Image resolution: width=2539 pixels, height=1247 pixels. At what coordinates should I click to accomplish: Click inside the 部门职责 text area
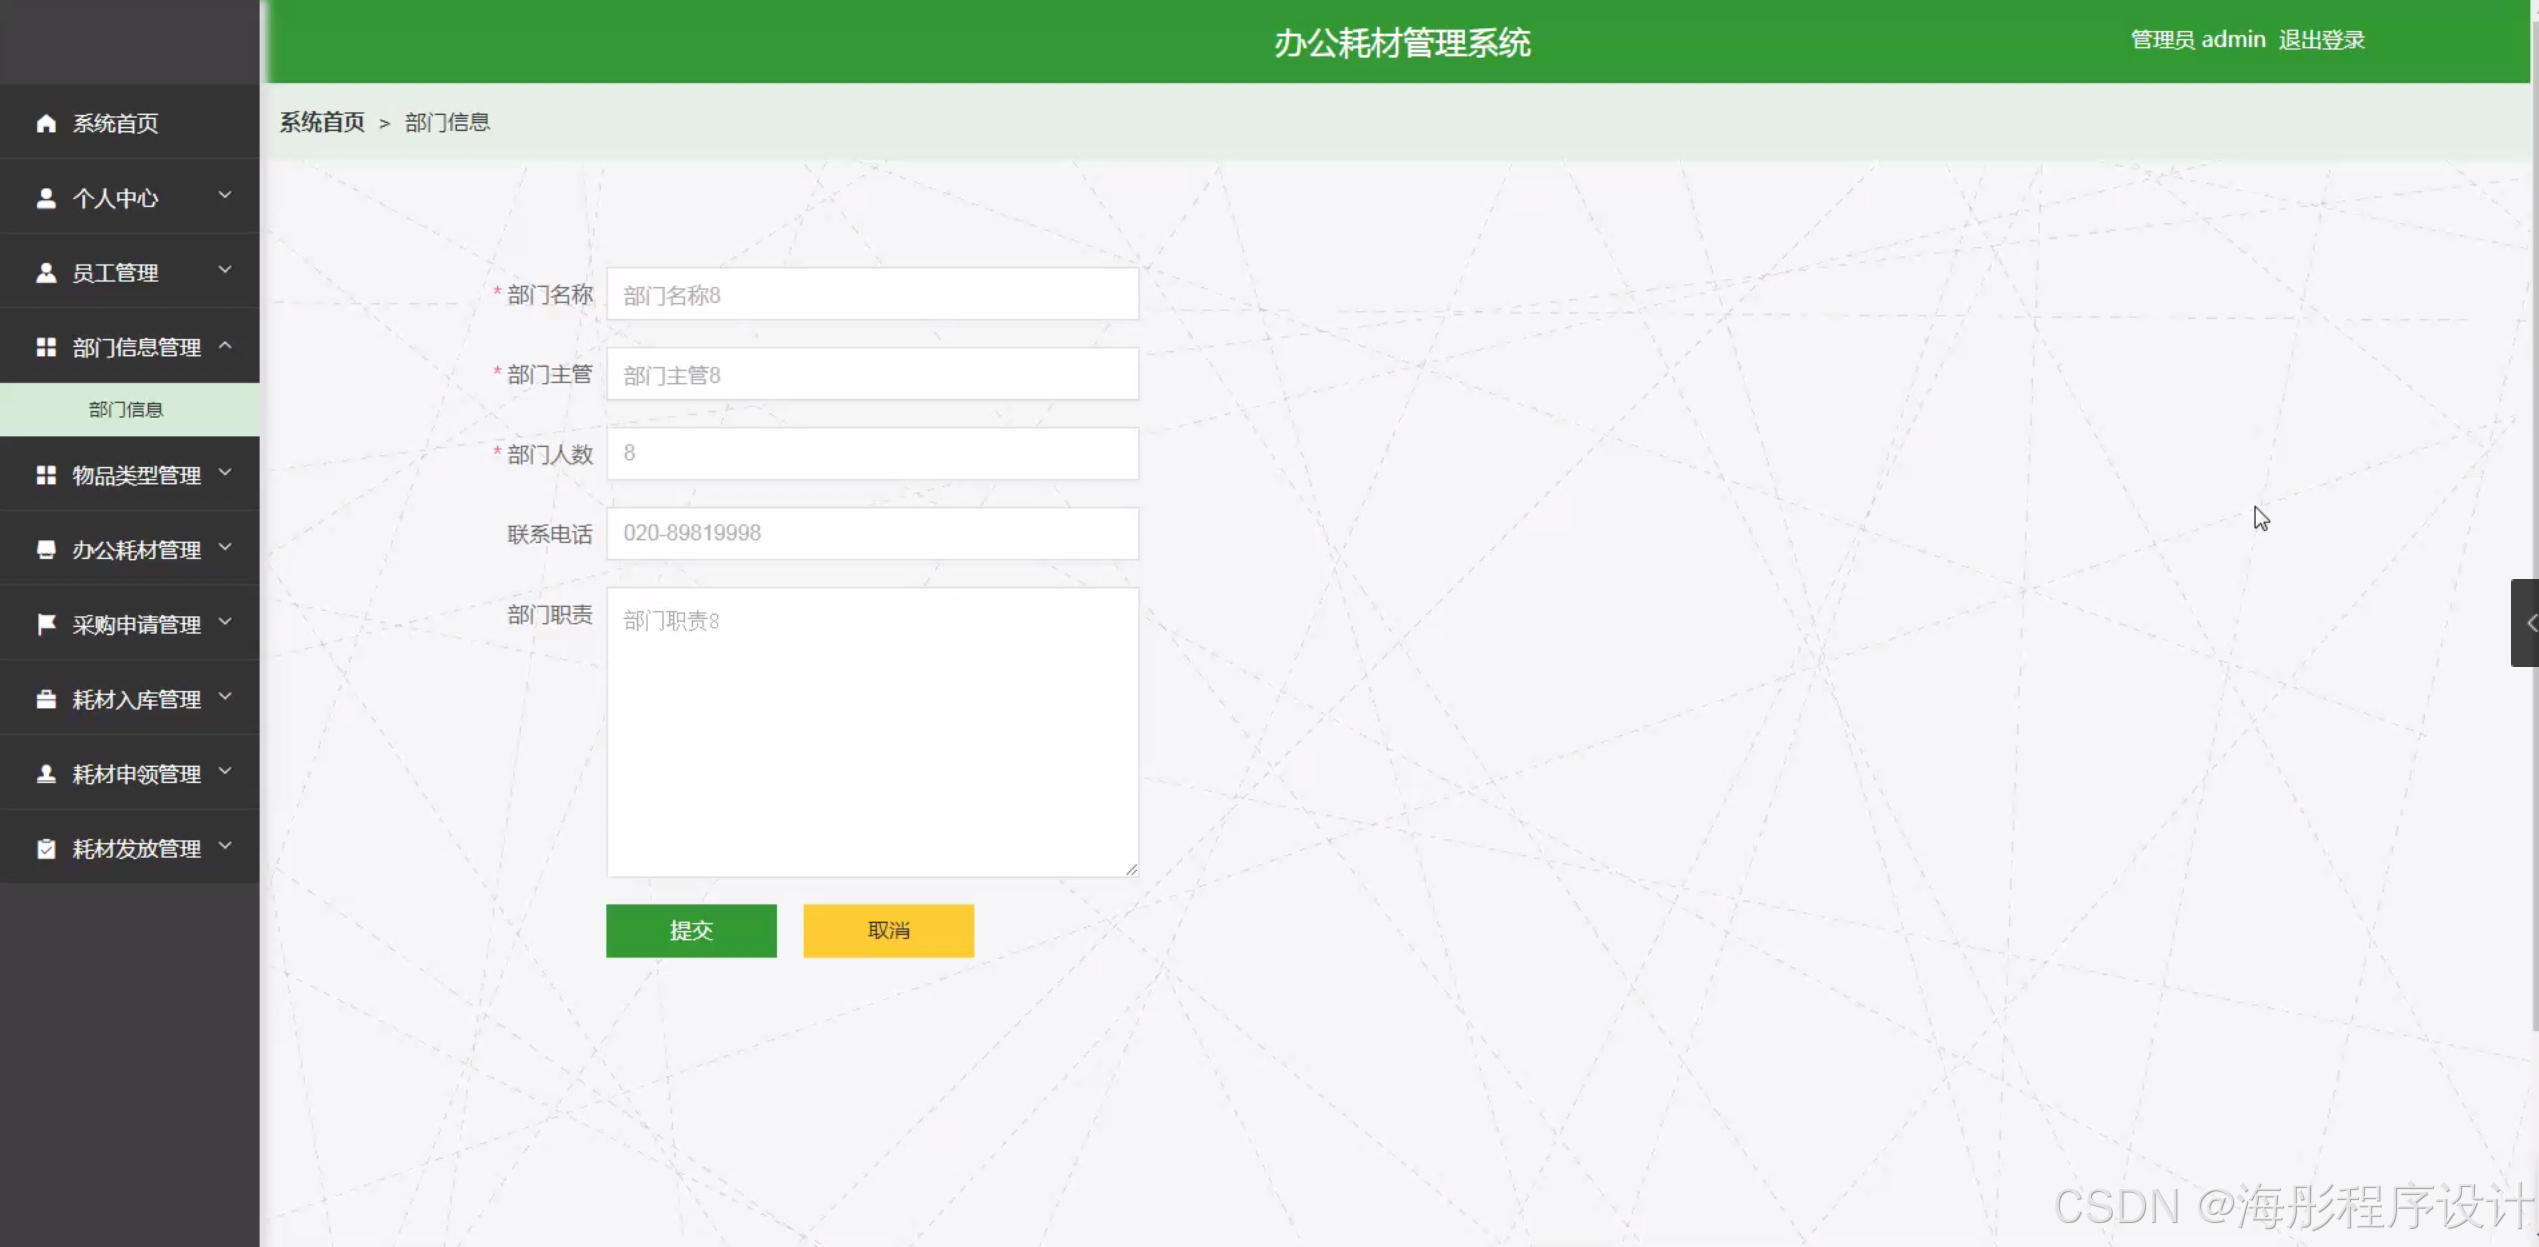click(x=872, y=731)
